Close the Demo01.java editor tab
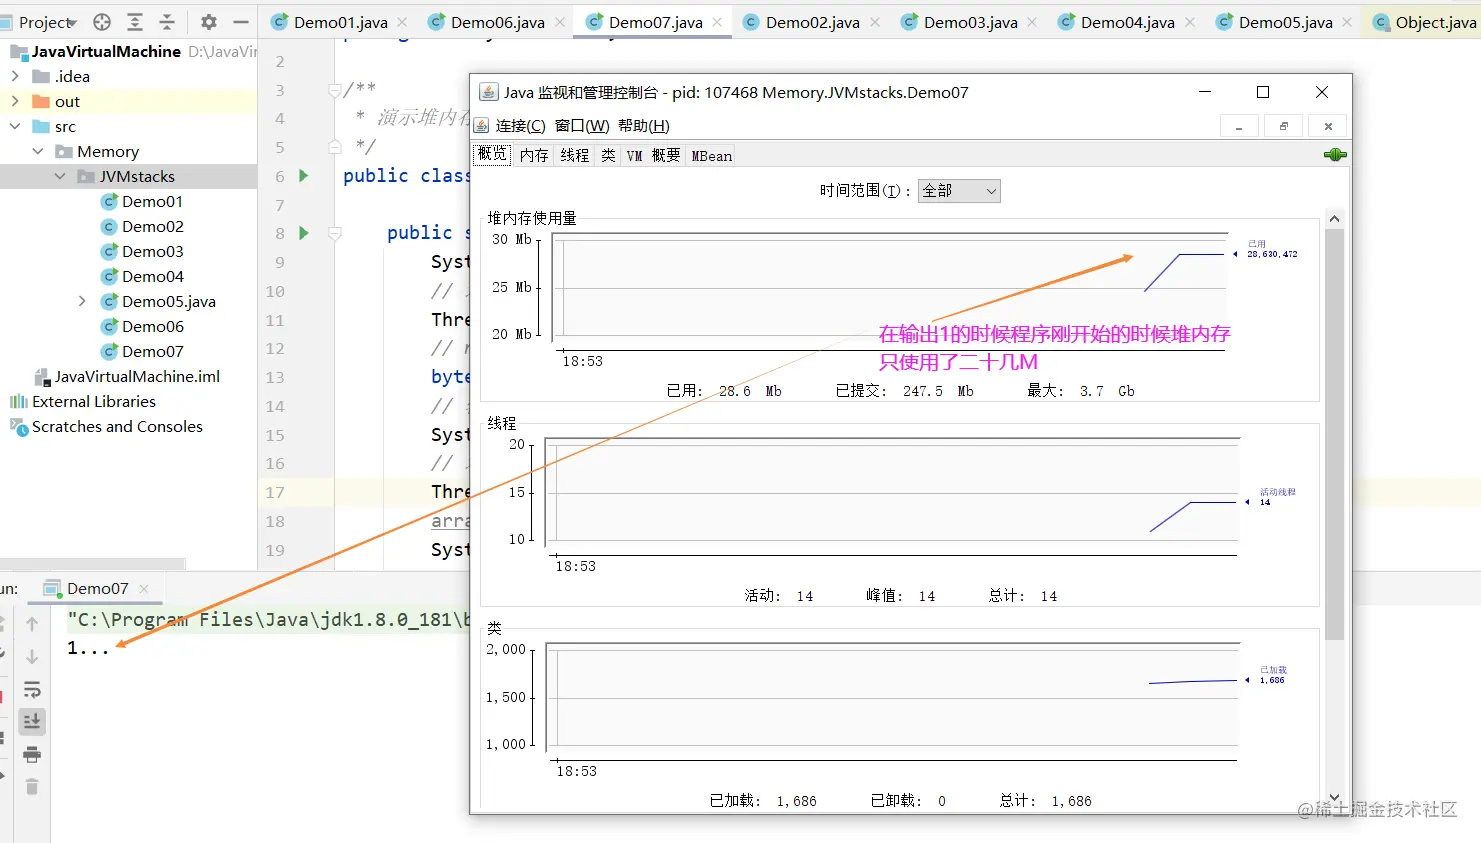The width and height of the screenshot is (1481, 843). [402, 22]
